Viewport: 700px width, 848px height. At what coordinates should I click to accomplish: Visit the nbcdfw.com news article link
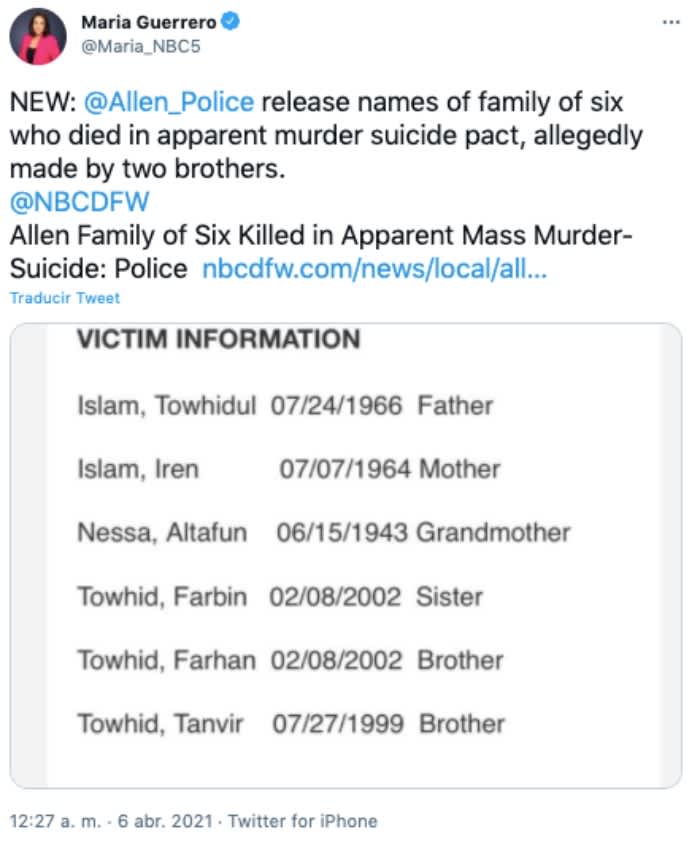[375, 270]
